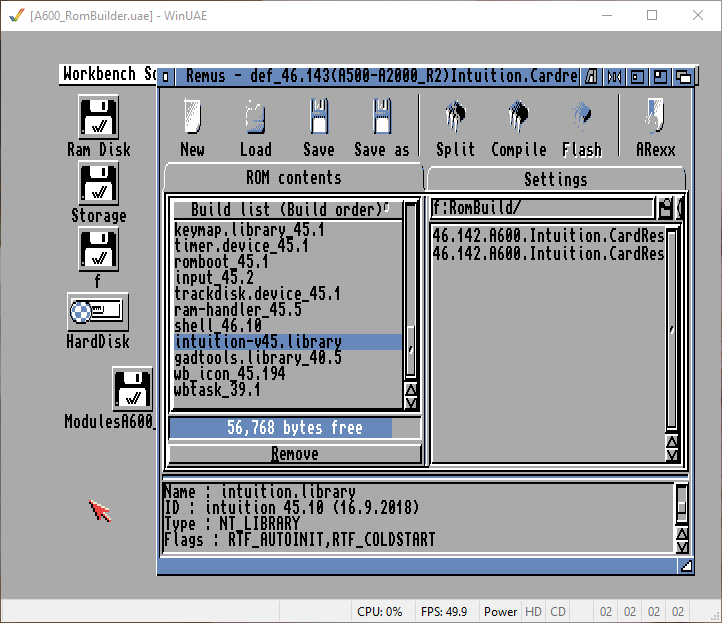Select second 46.142.A600.Intuition.CardRes file
The width and height of the screenshot is (722, 623).
tap(548, 254)
